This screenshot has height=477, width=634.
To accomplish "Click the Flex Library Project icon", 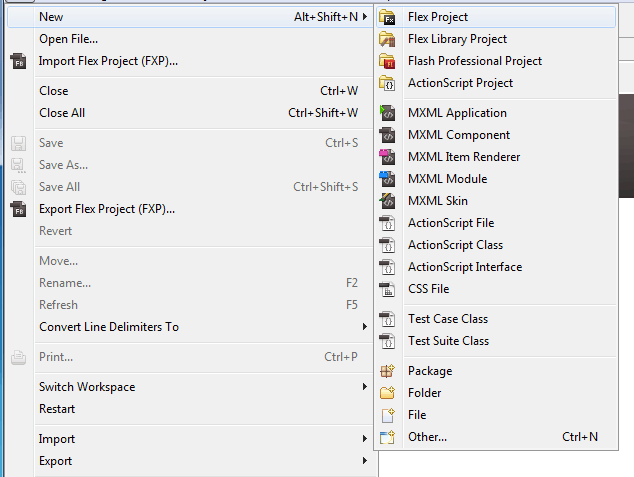I will (x=387, y=39).
